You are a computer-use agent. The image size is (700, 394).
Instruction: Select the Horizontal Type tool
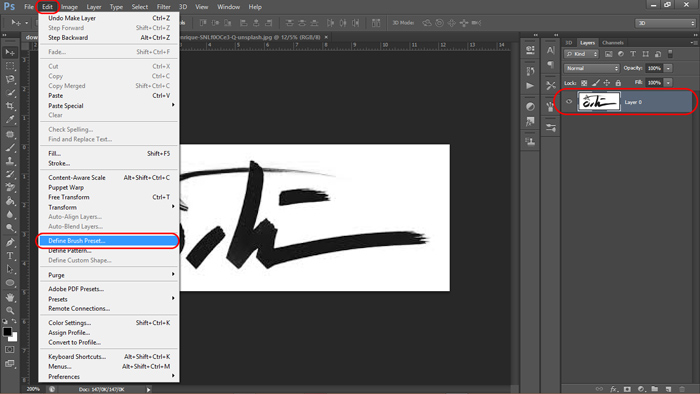coord(10,256)
